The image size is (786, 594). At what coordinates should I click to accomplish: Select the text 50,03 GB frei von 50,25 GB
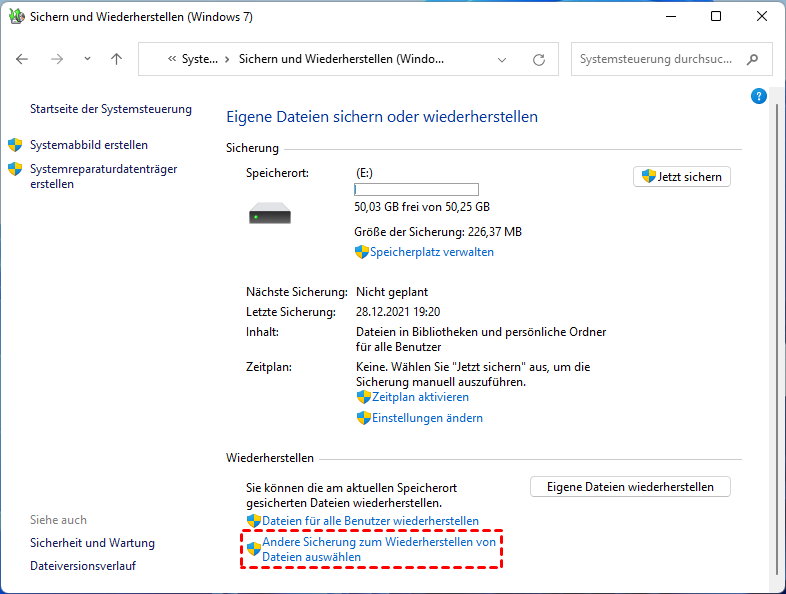tap(422, 207)
